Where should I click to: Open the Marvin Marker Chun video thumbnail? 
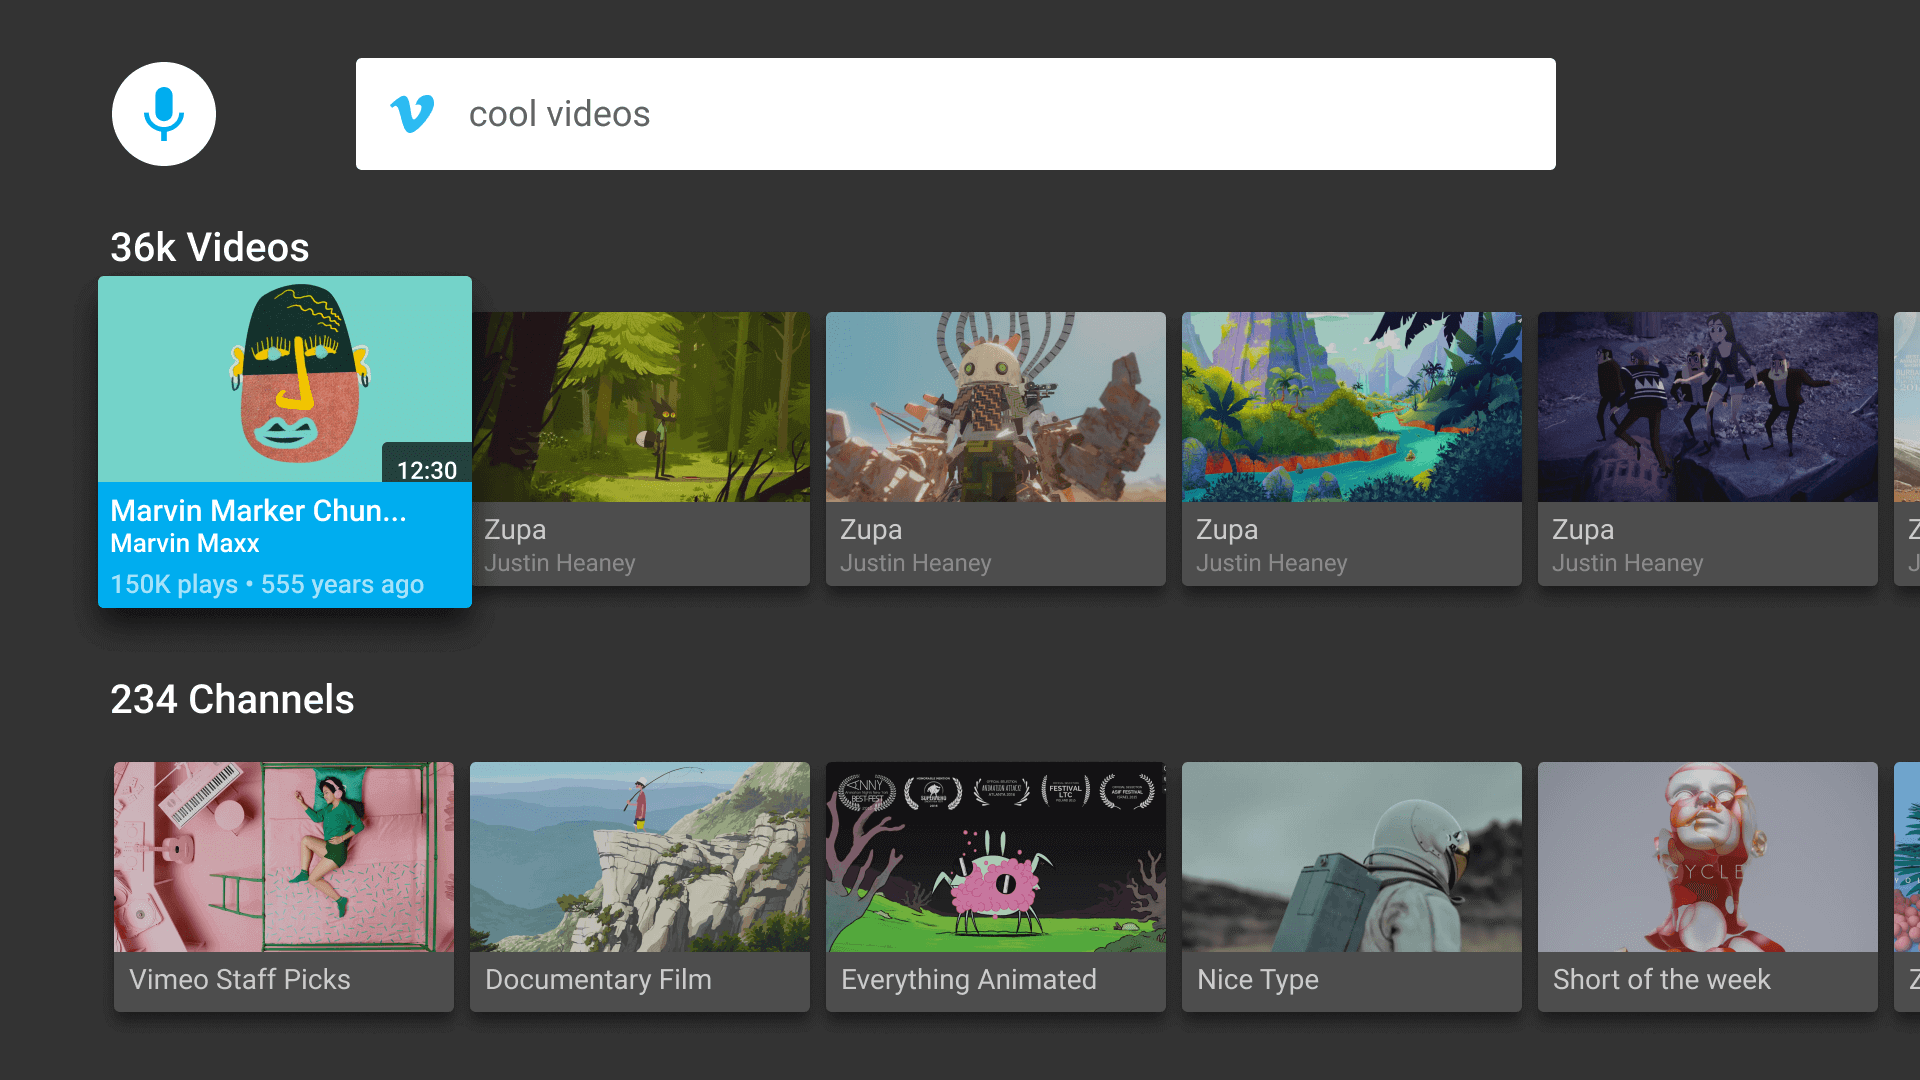coord(285,380)
